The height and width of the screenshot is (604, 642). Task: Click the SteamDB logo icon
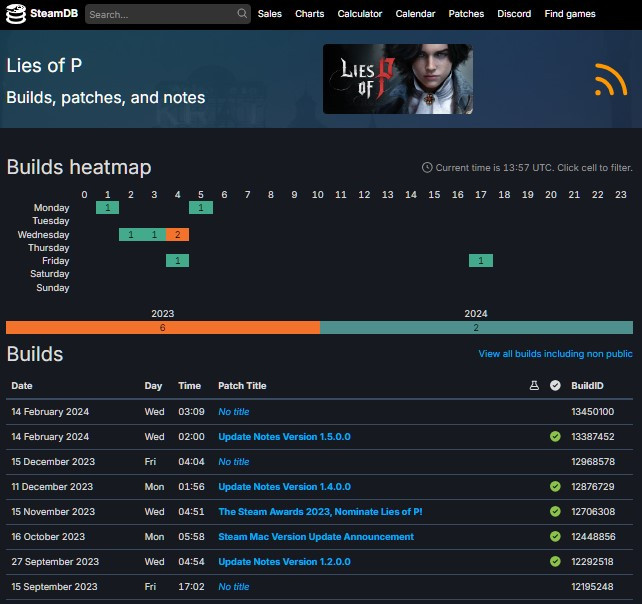pos(17,14)
